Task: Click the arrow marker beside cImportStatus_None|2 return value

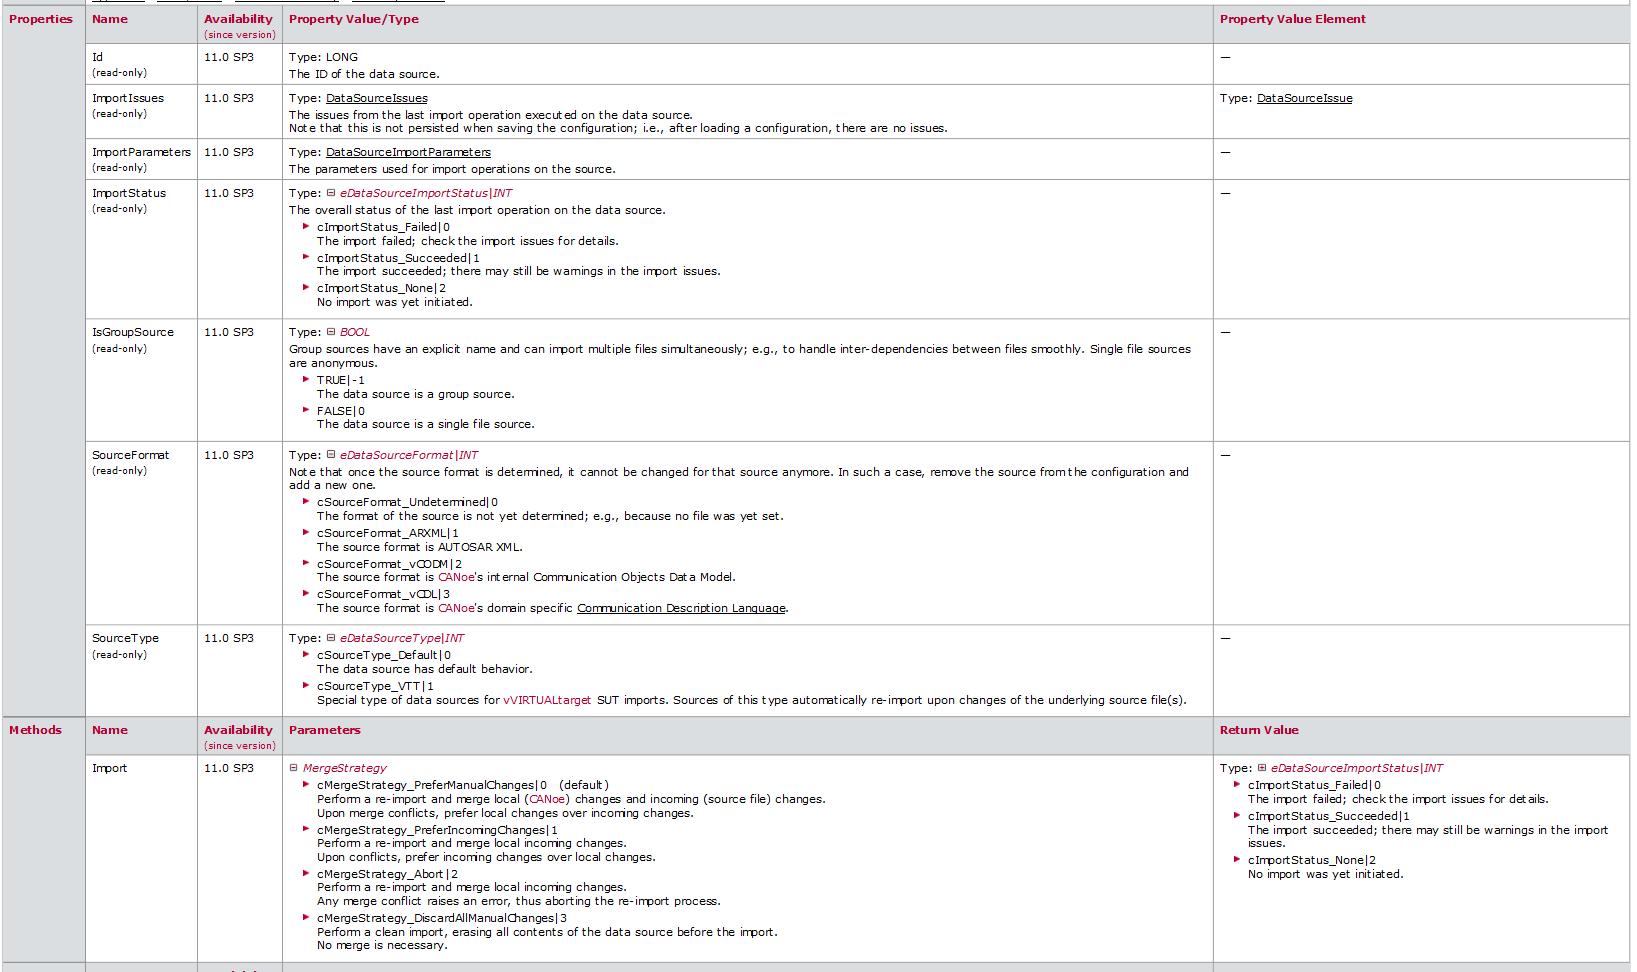Action: (1237, 860)
